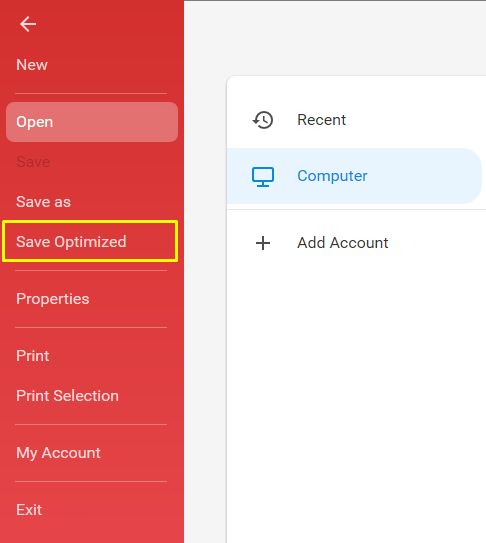Click the Computer monitor icon
This screenshot has height=543, width=486.
point(263,177)
